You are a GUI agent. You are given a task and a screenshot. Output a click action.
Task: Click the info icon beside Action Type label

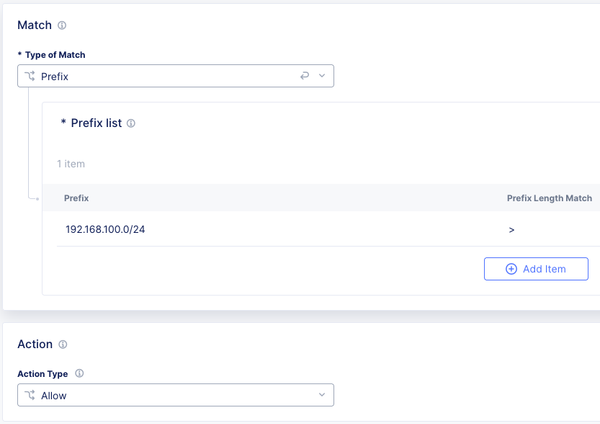pyautogui.click(x=79, y=374)
